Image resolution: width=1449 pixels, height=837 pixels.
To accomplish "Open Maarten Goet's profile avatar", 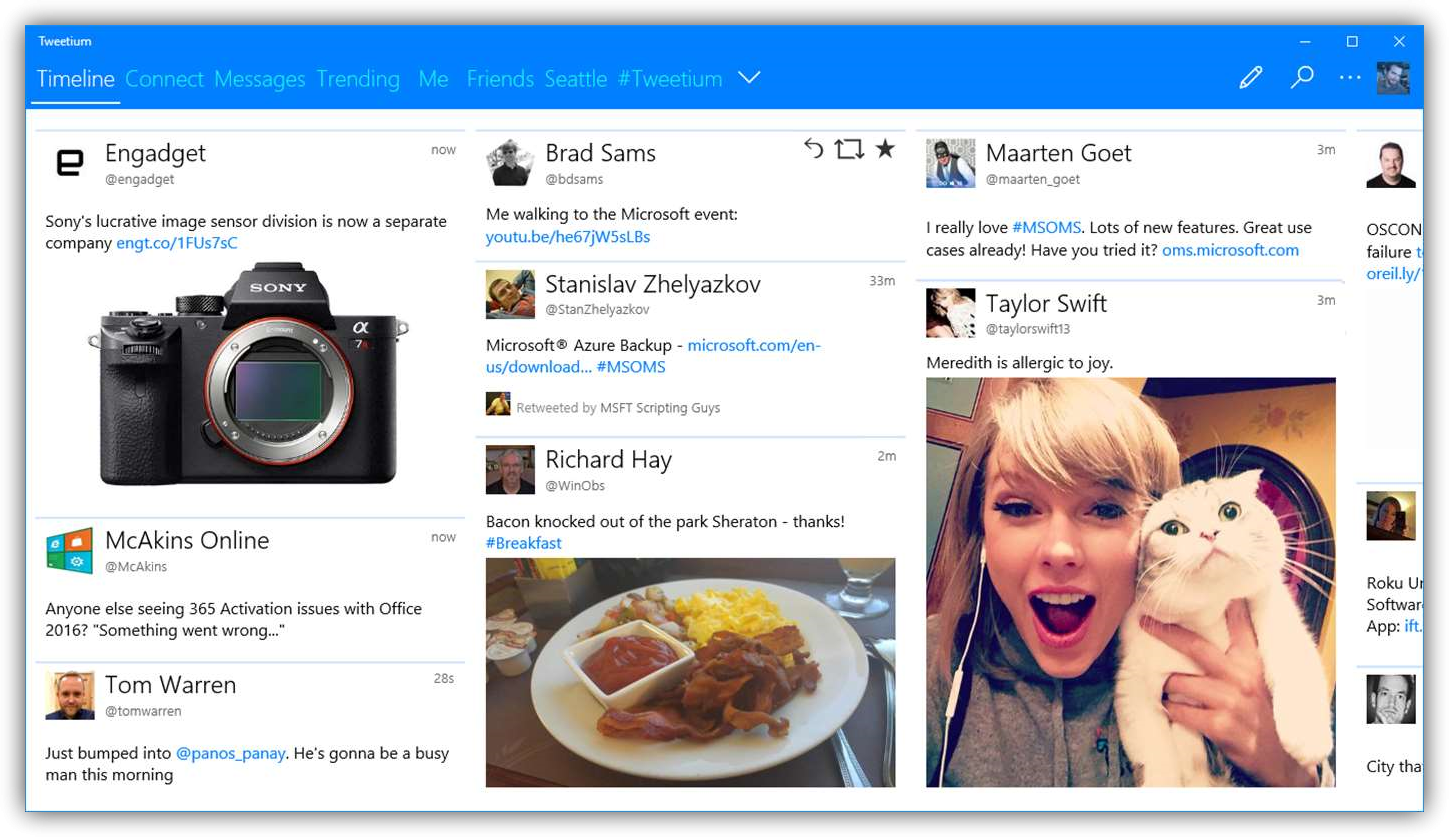I will click(950, 163).
